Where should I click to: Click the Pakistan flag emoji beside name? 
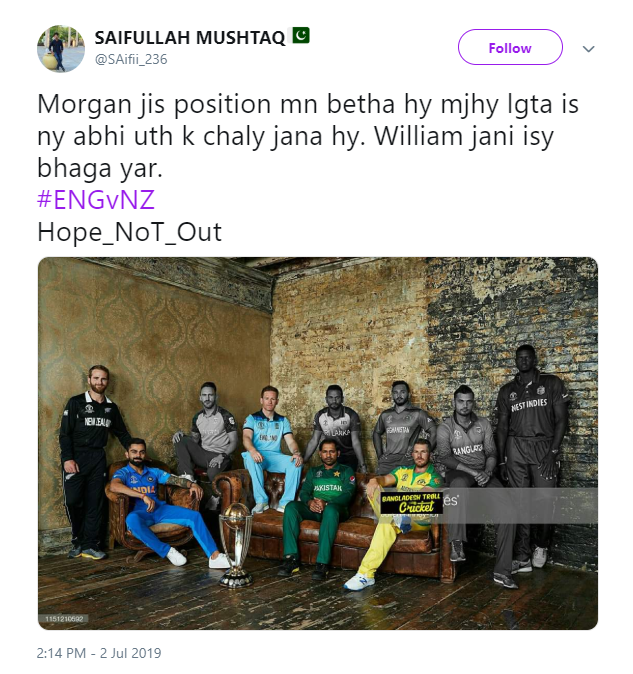(x=301, y=36)
